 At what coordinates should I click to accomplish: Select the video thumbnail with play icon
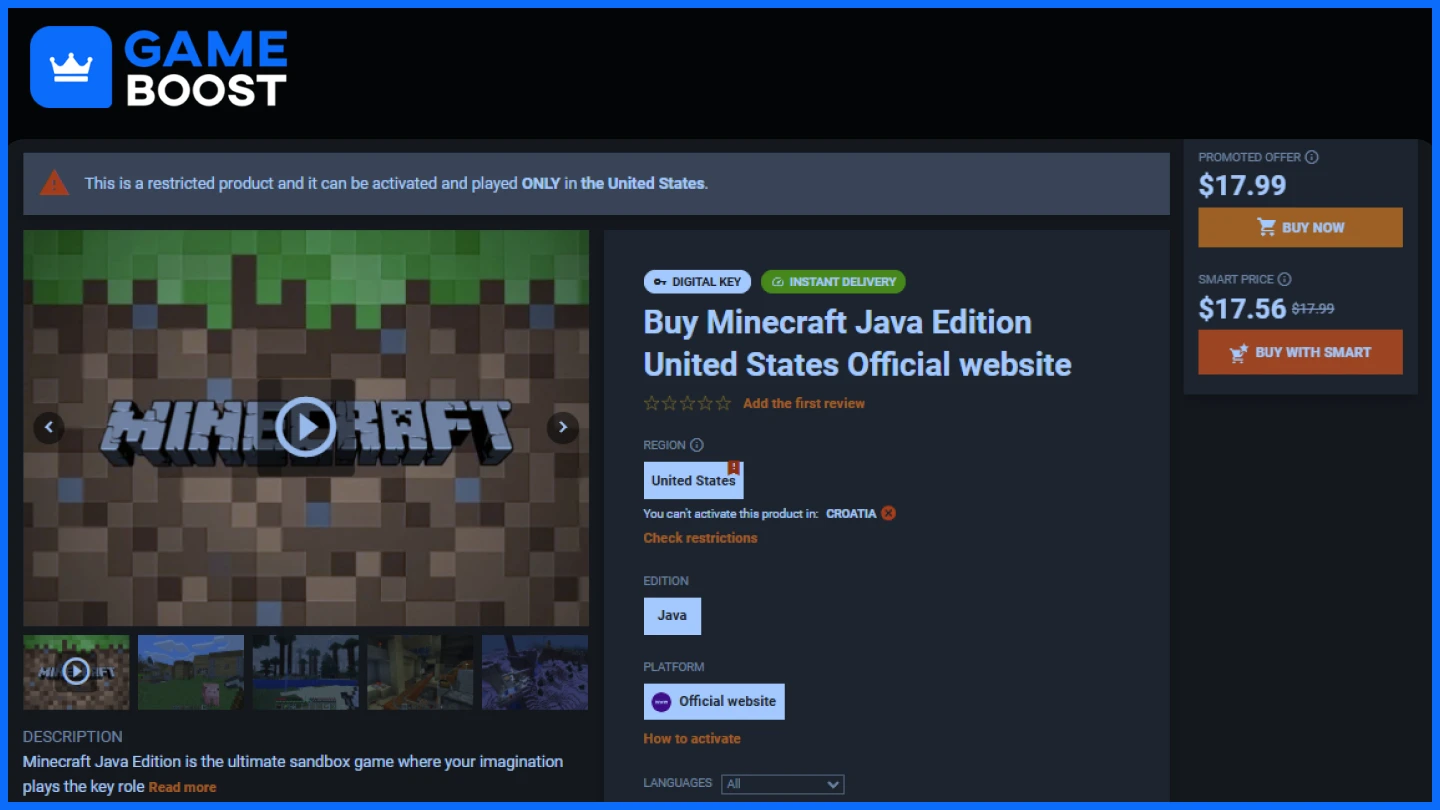tap(76, 672)
